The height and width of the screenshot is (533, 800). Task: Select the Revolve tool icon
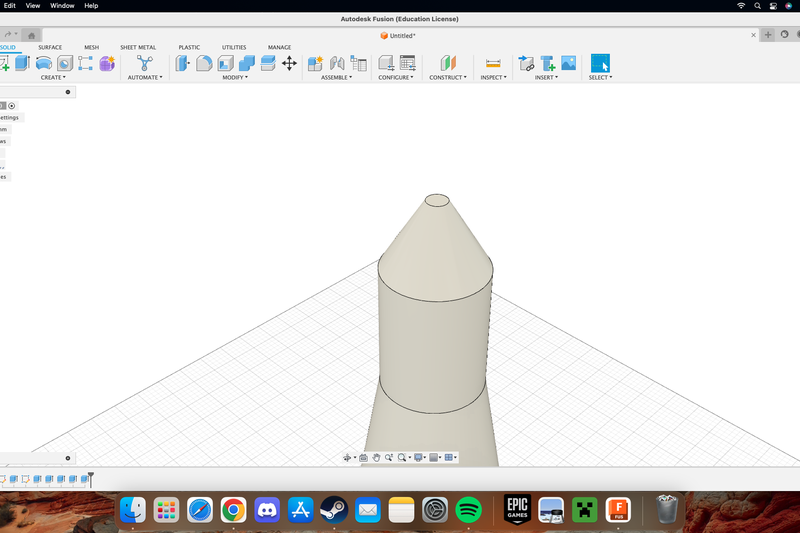coord(44,63)
